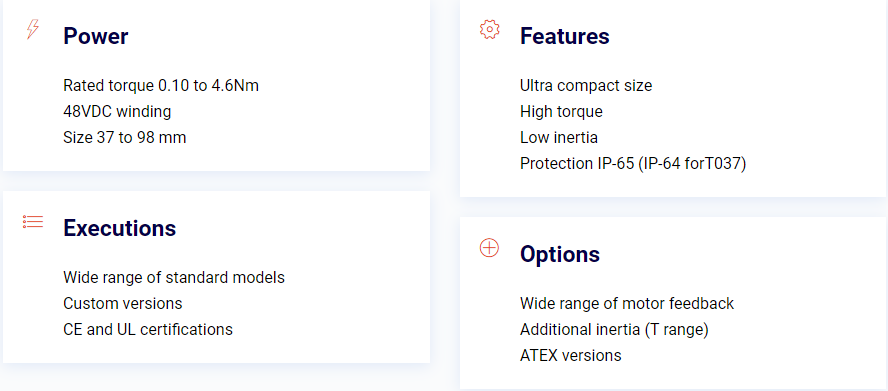Viewport: 888px width, 391px height.
Task: Click the Ultra compact size text
Action: [x=586, y=86]
